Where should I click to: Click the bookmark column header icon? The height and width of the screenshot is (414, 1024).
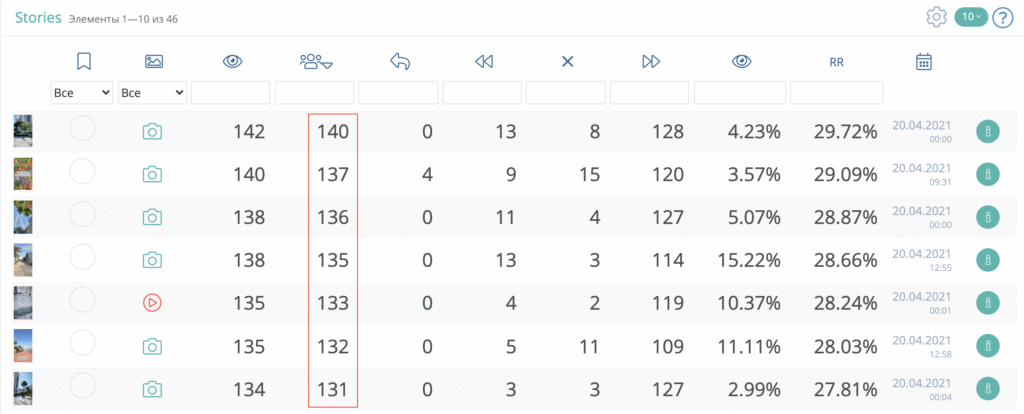[84, 62]
